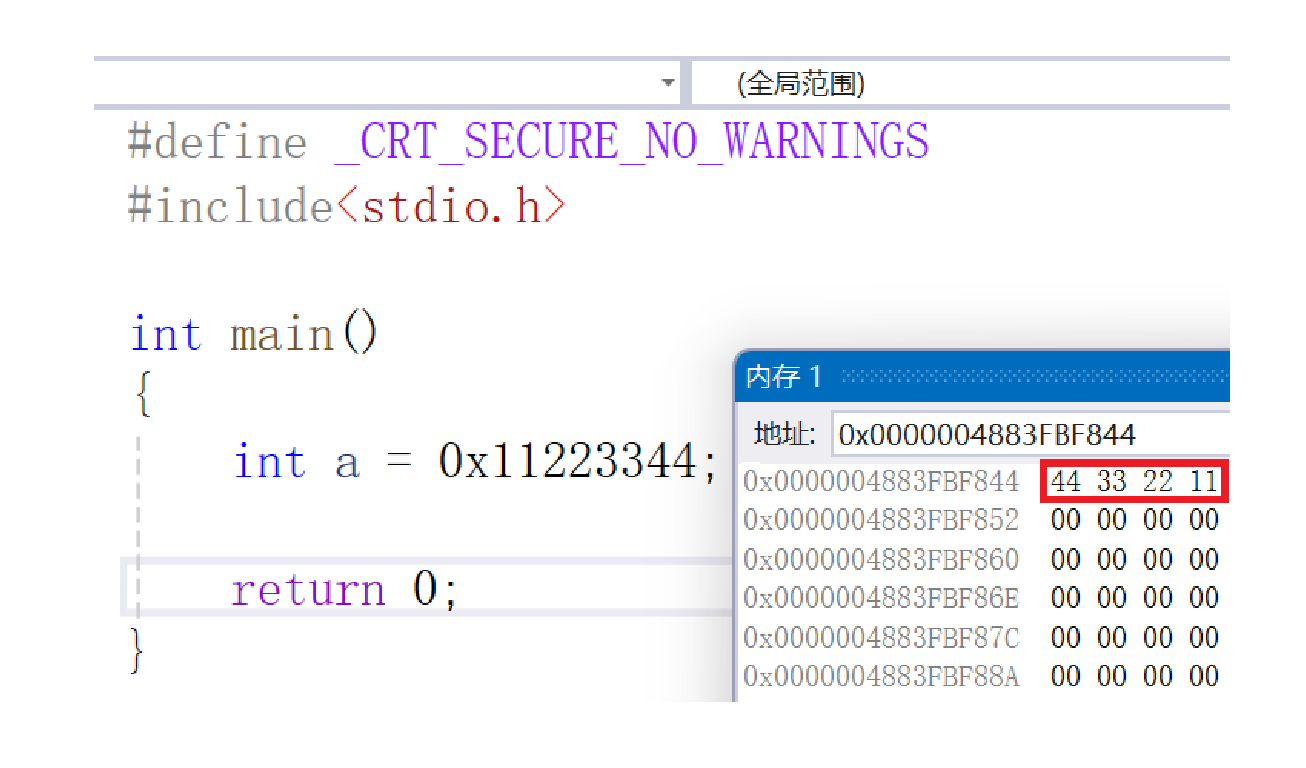Click the 内存 1 window title bar
This screenshot has width=1306, height=768.
(983, 376)
